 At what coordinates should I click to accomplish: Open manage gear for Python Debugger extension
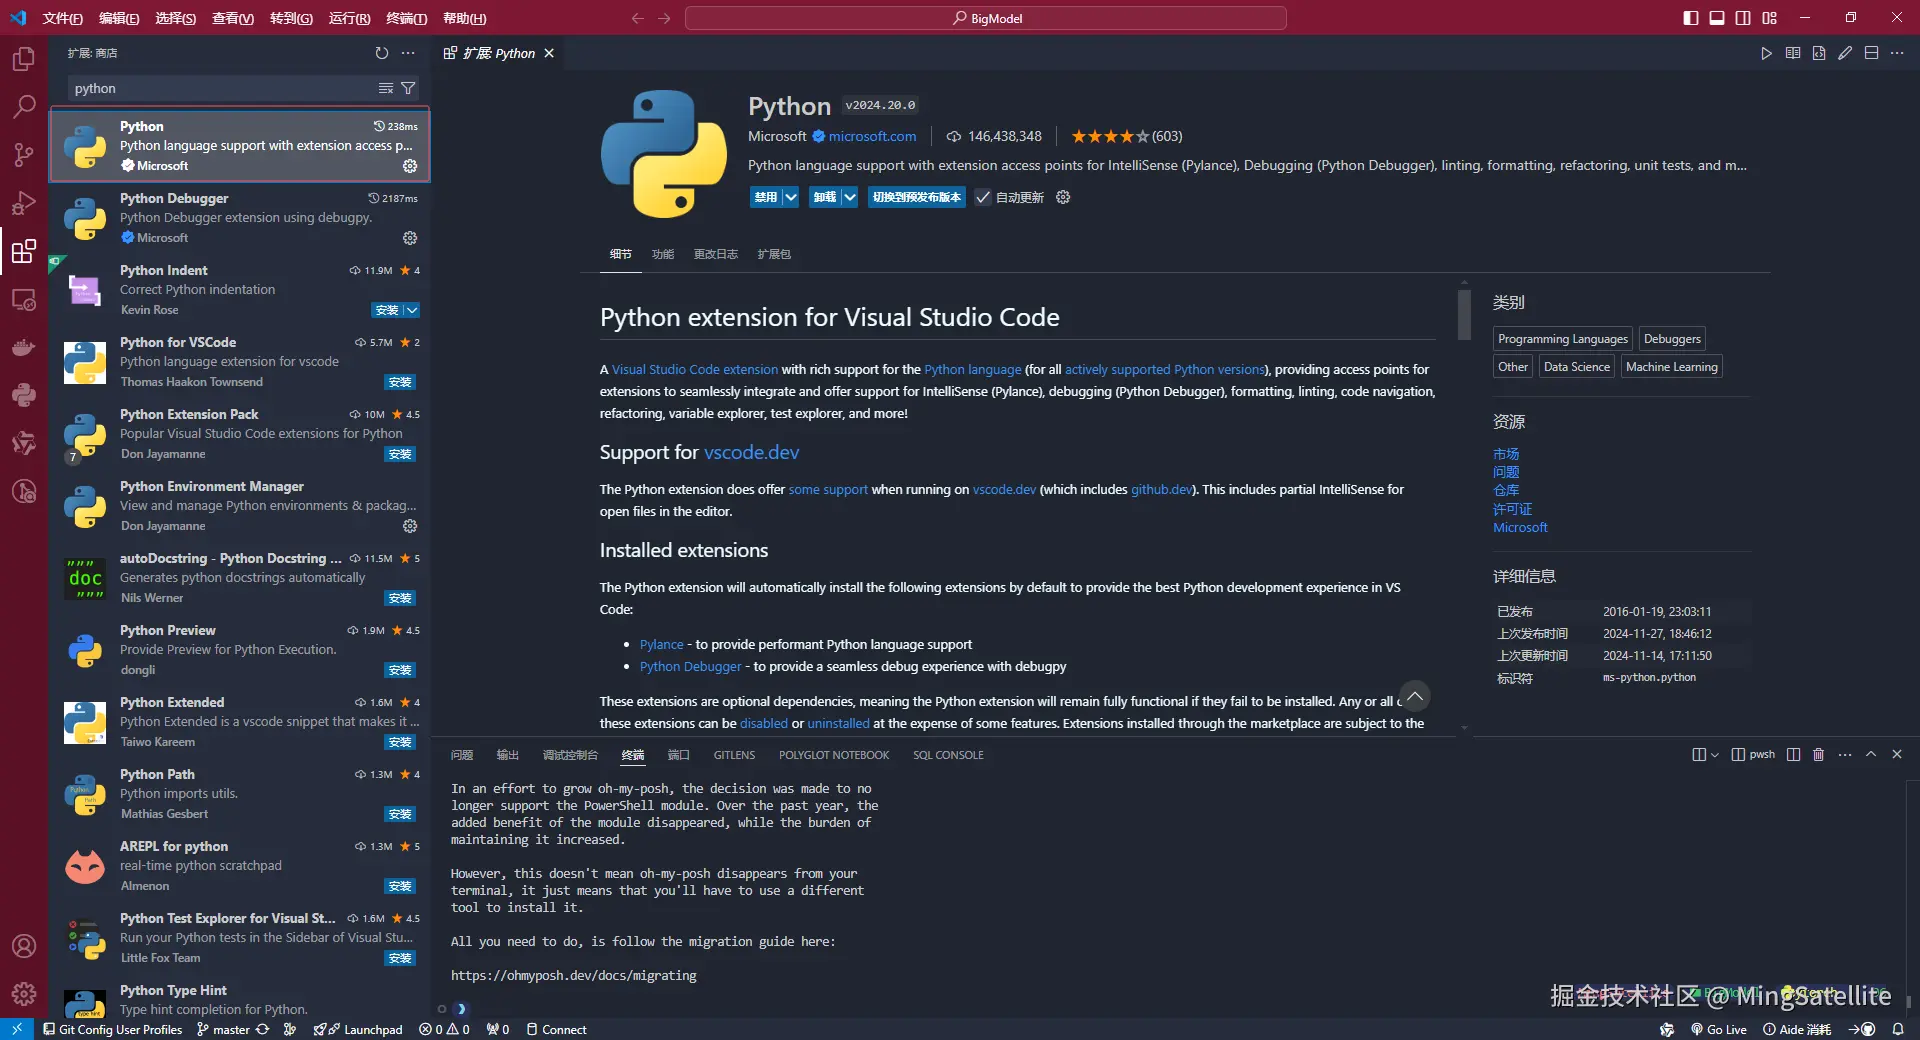[410, 238]
